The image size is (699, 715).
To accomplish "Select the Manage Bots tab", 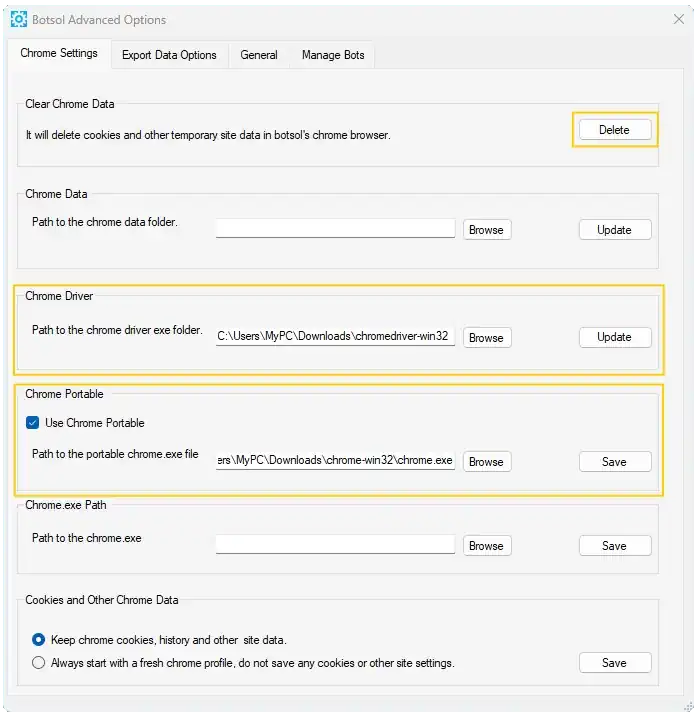I will click(x=333, y=55).
